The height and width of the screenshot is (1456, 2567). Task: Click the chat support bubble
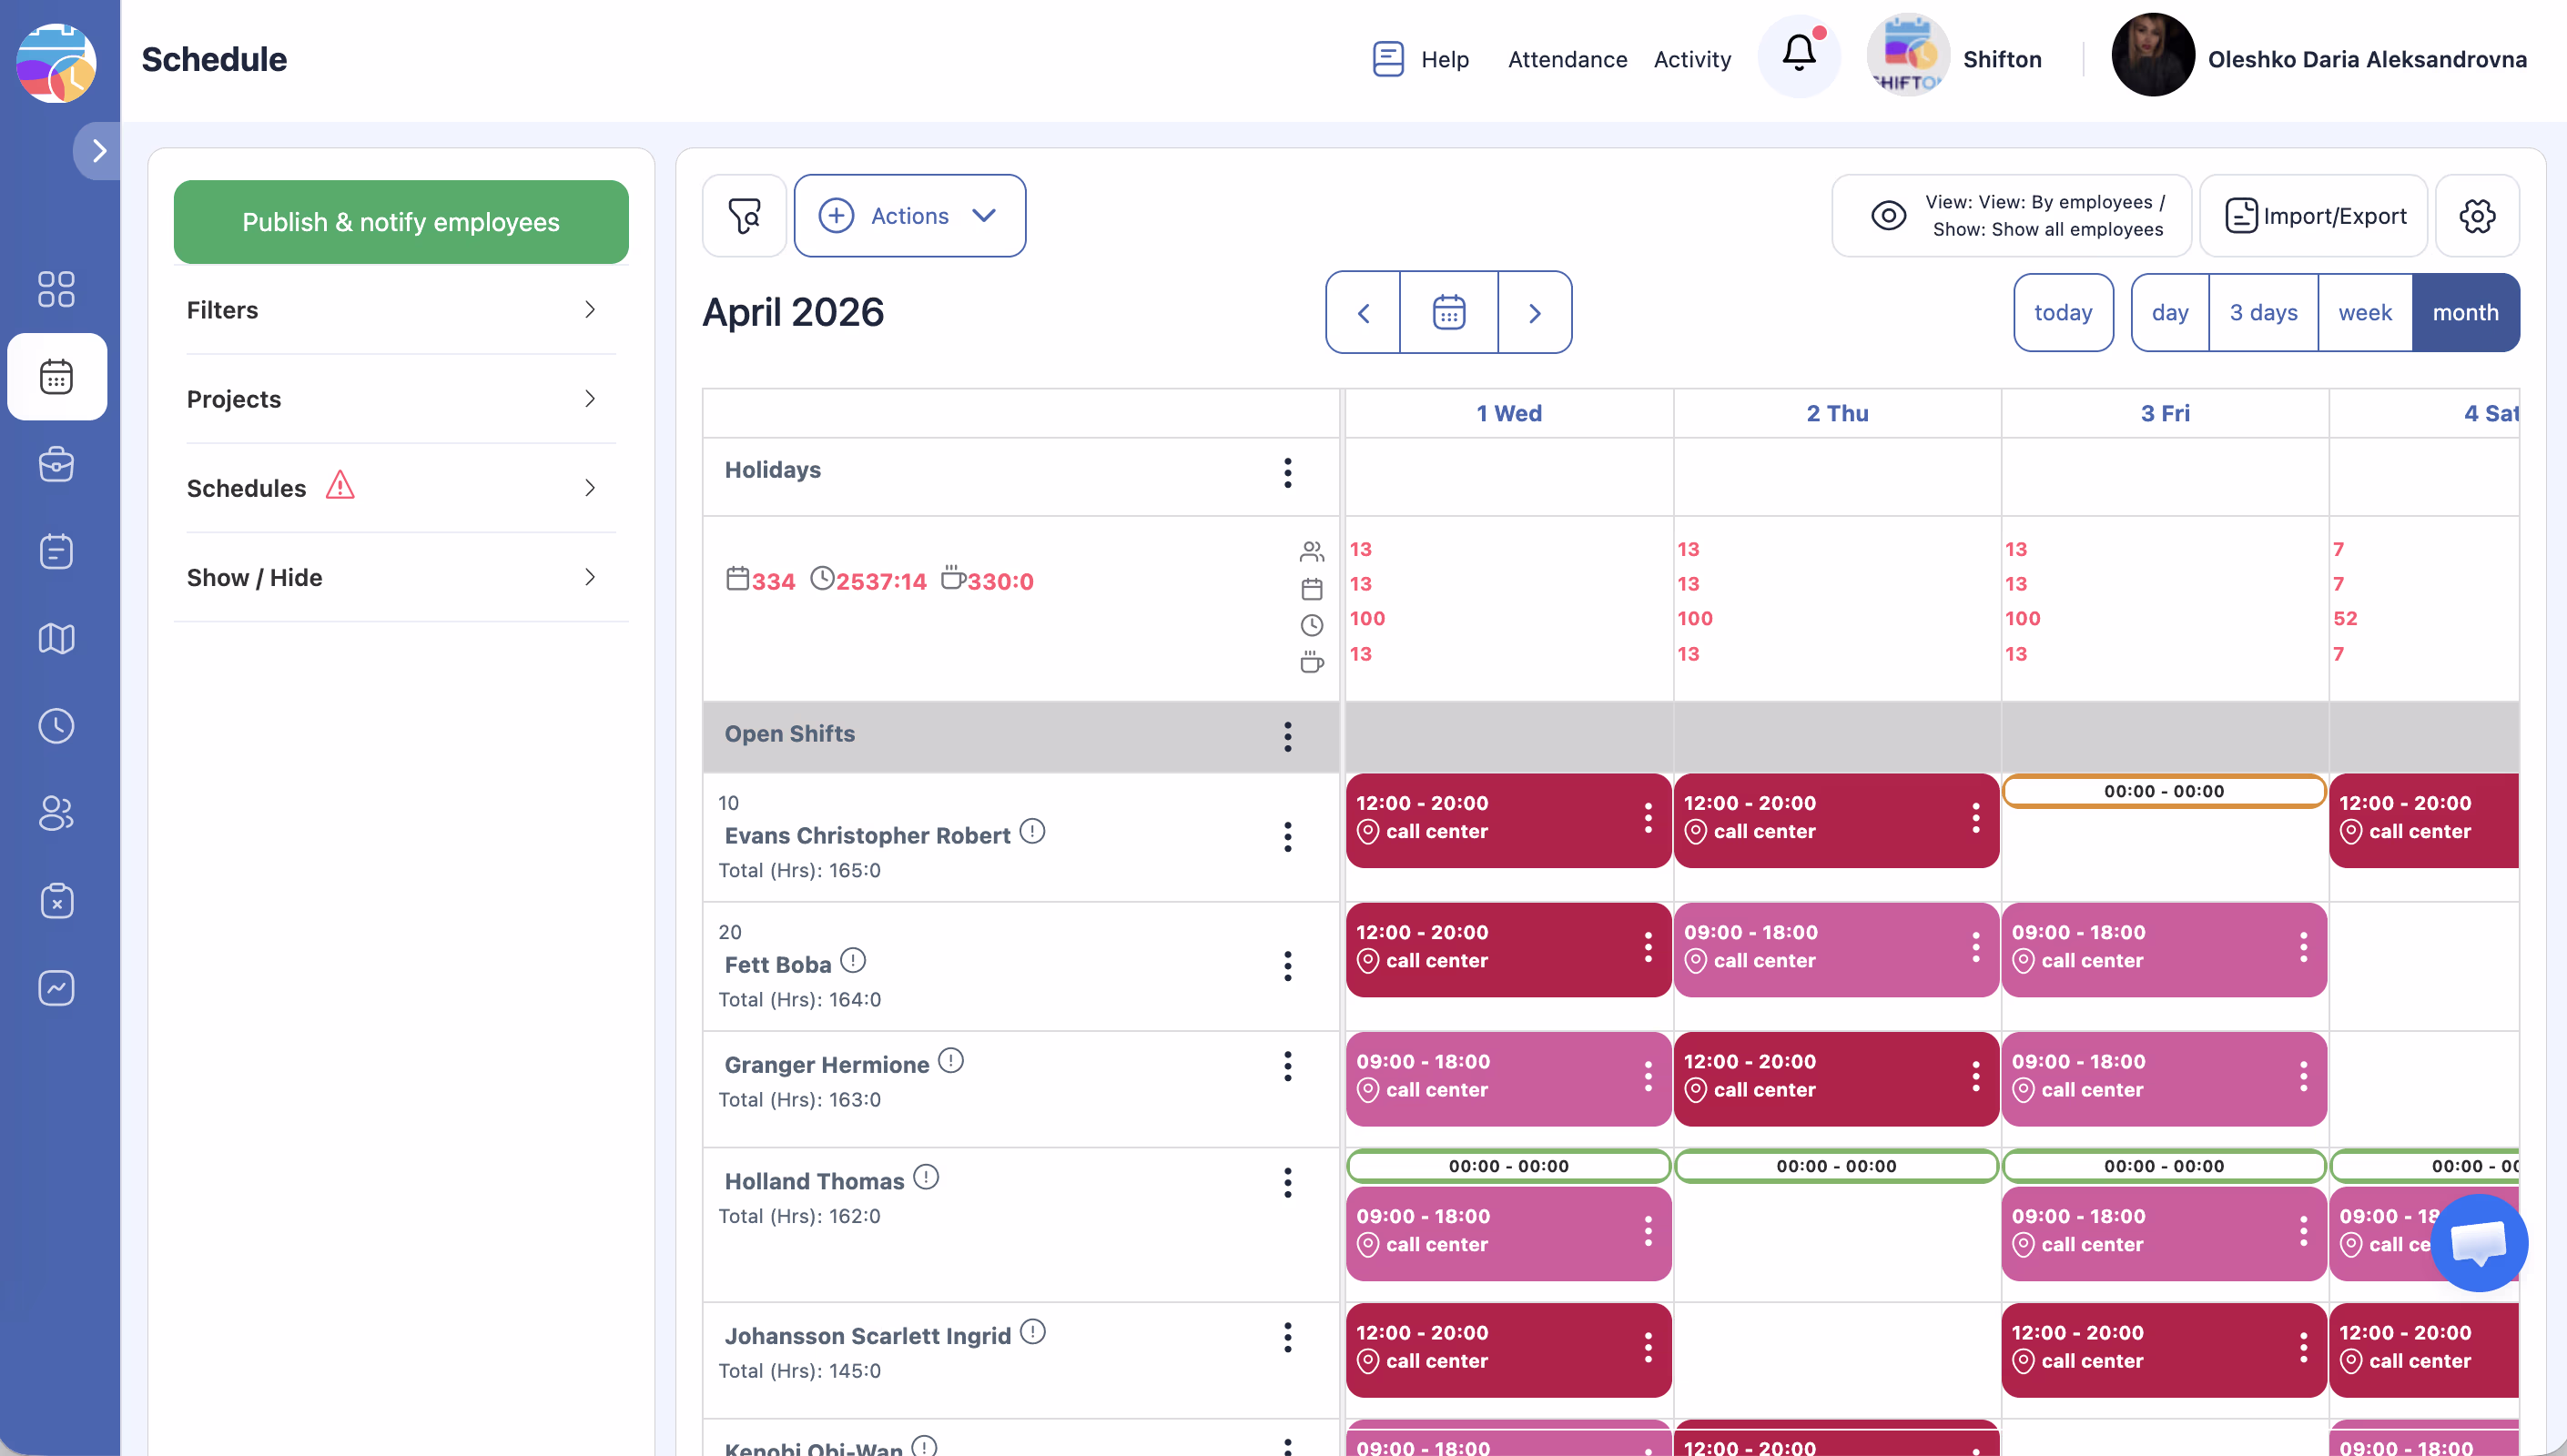2478,1243
